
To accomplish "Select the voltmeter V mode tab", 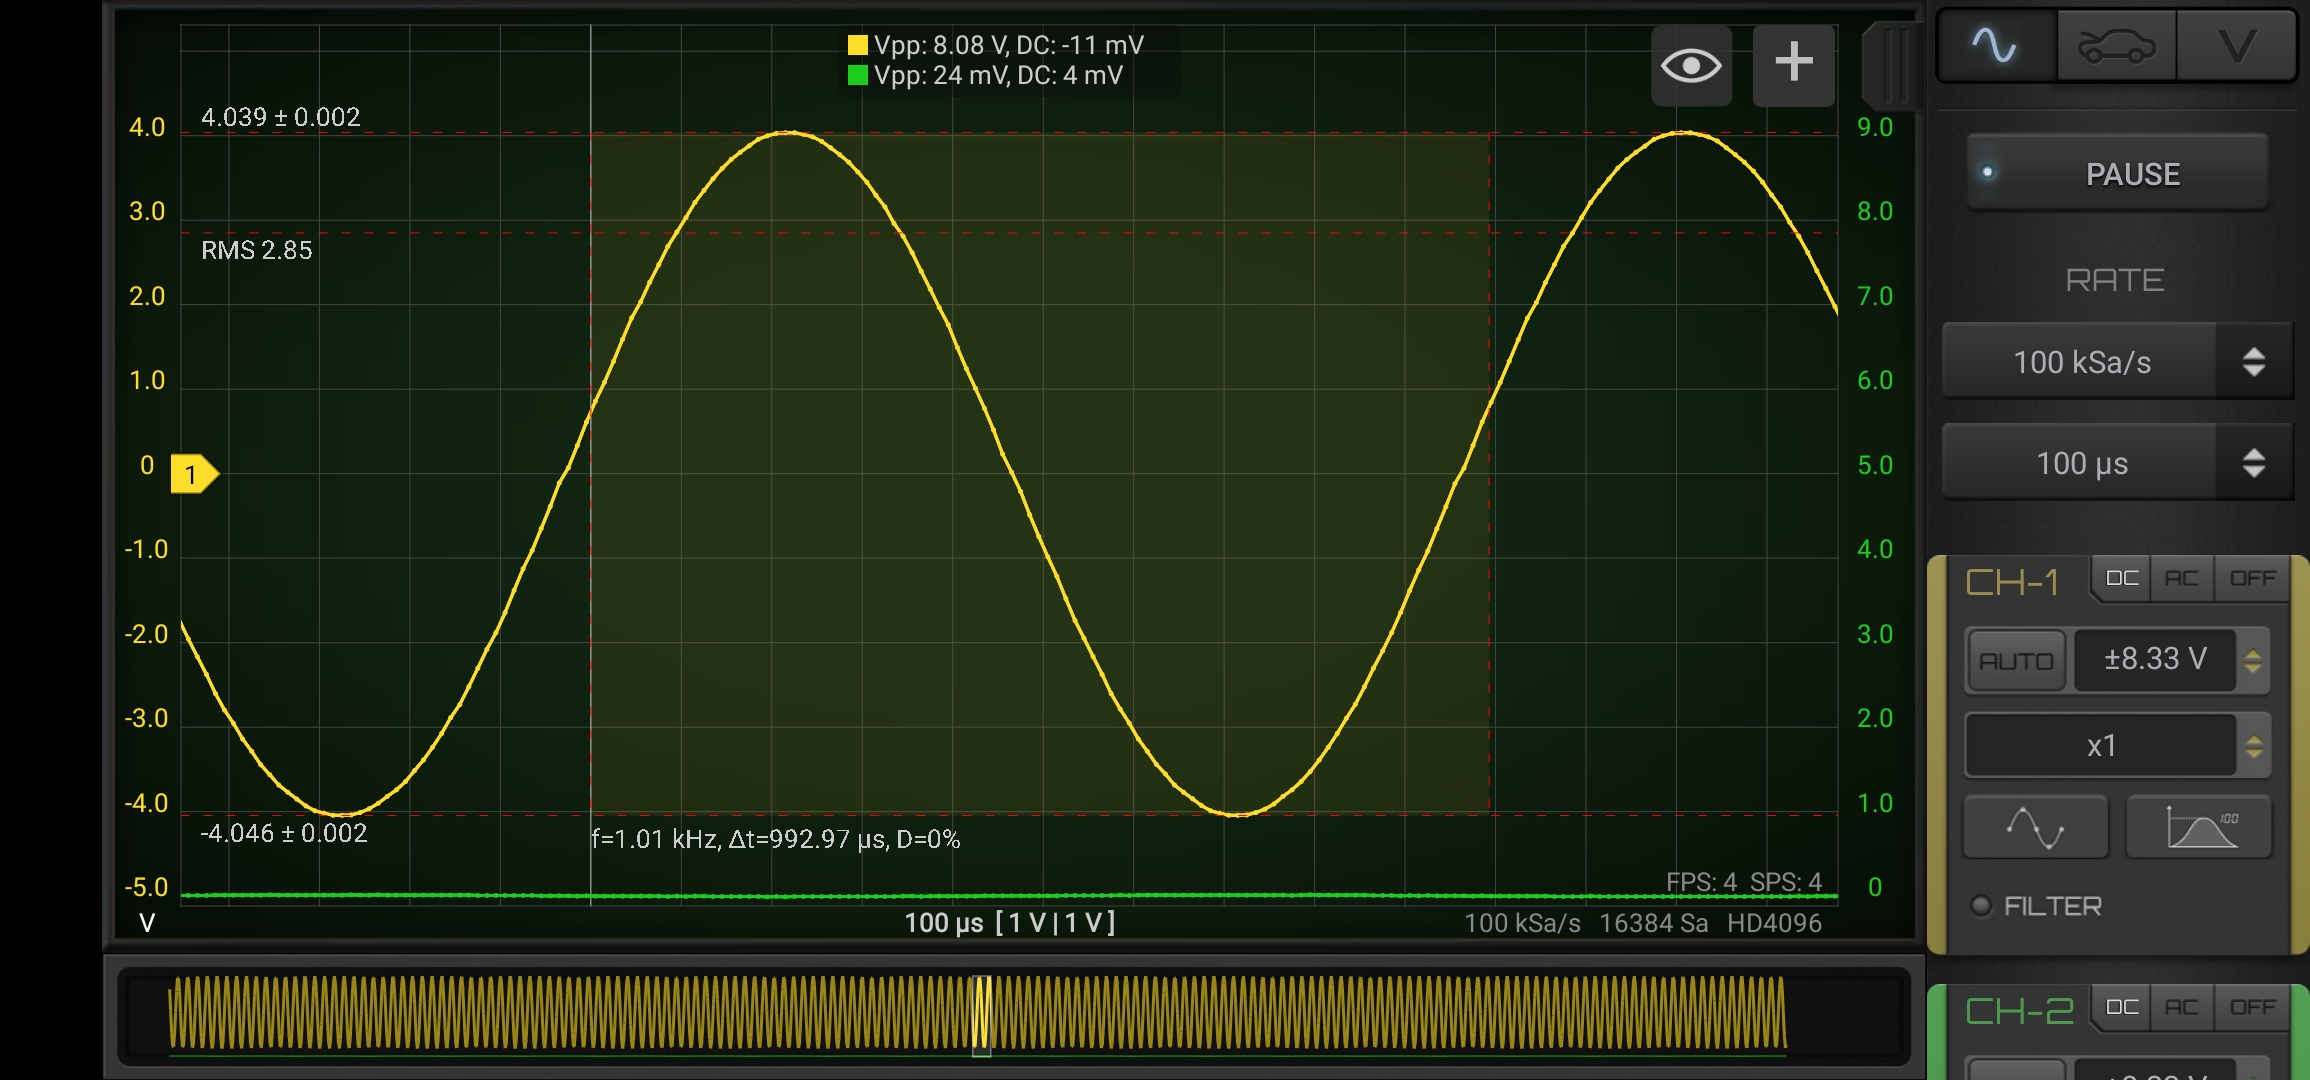I will (x=2236, y=46).
